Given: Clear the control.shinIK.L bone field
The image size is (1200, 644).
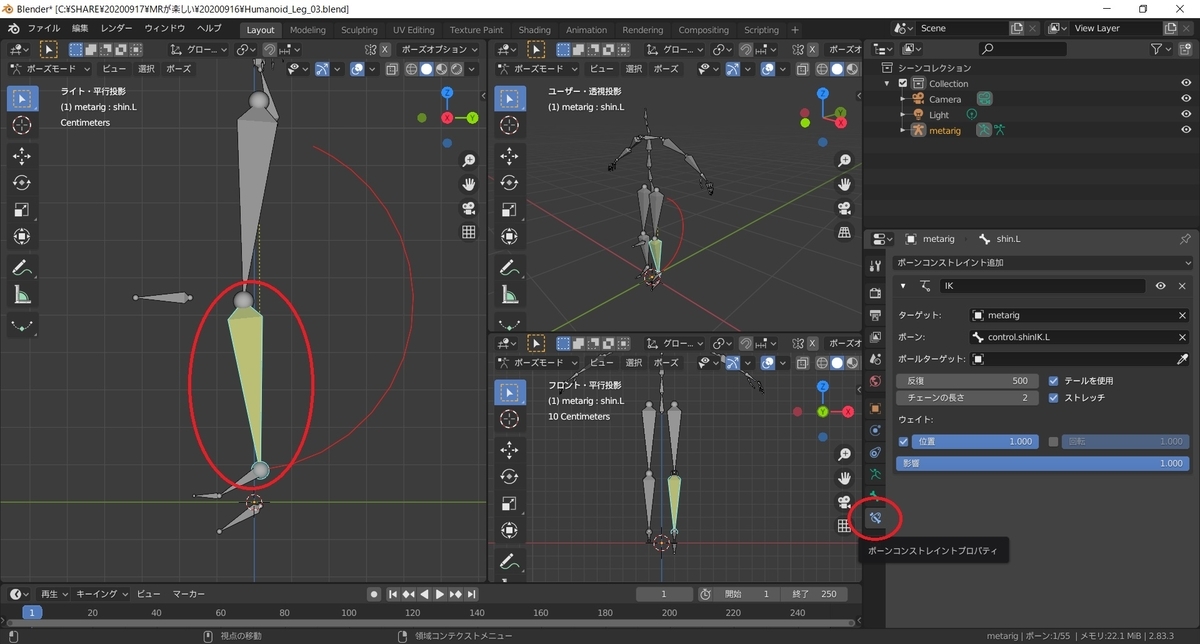Looking at the screenshot, I should pyautogui.click(x=1182, y=337).
